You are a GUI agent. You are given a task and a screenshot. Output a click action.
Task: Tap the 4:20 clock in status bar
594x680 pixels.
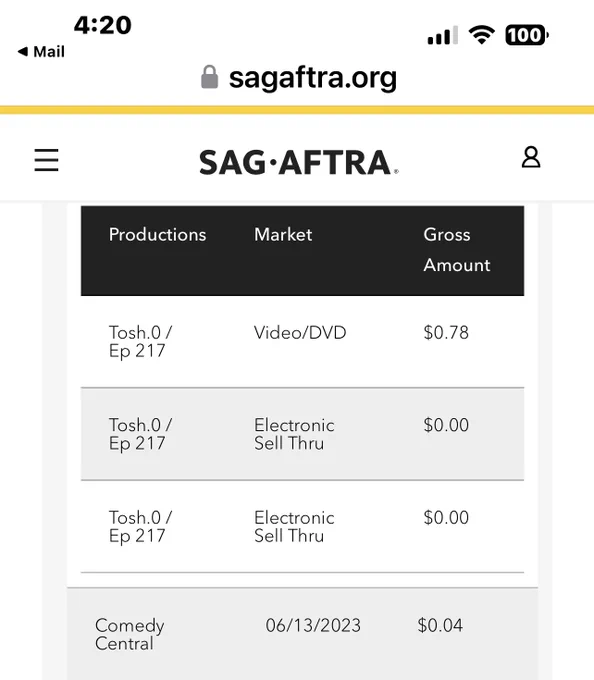pos(102,25)
